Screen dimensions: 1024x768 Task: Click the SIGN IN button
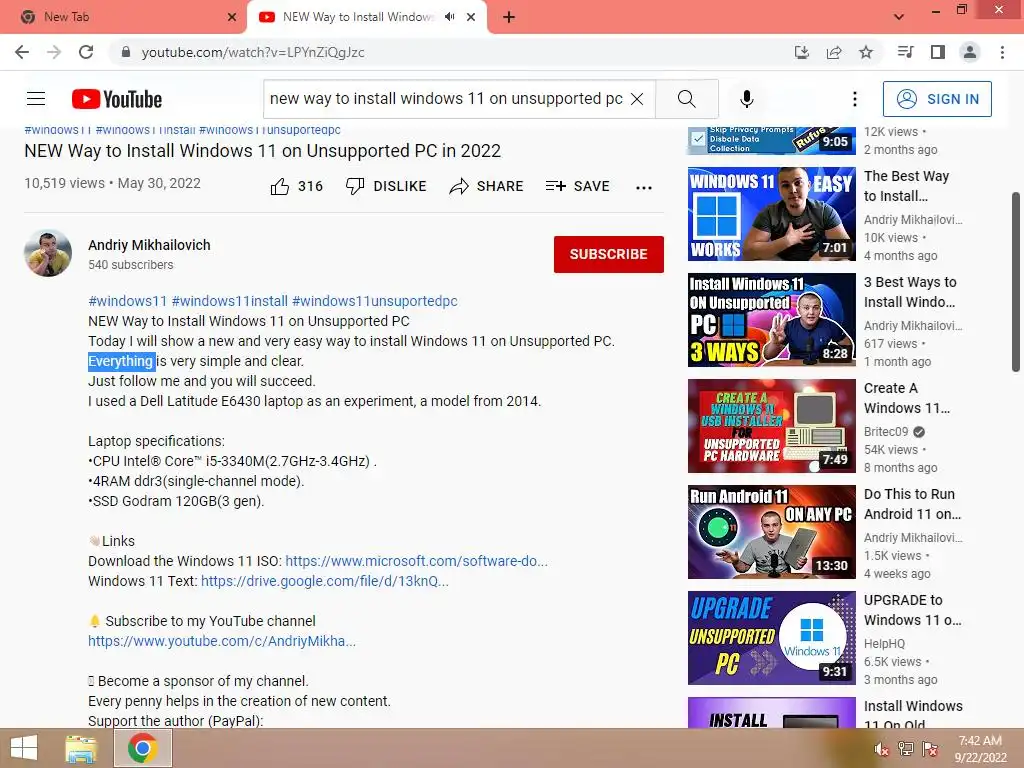pyautogui.click(x=937, y=99)
